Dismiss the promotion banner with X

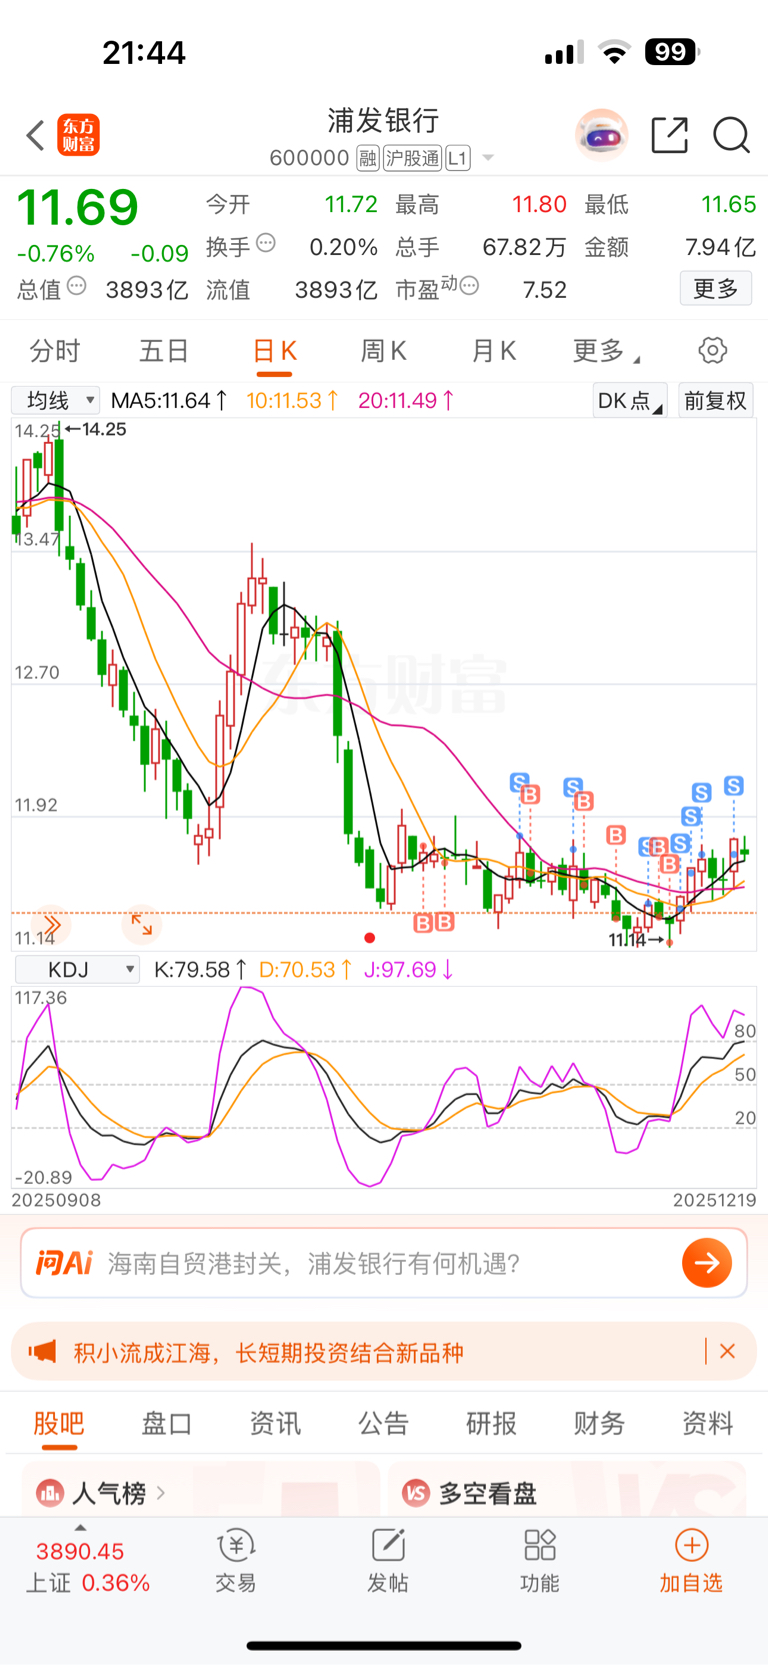(728, 1351)
